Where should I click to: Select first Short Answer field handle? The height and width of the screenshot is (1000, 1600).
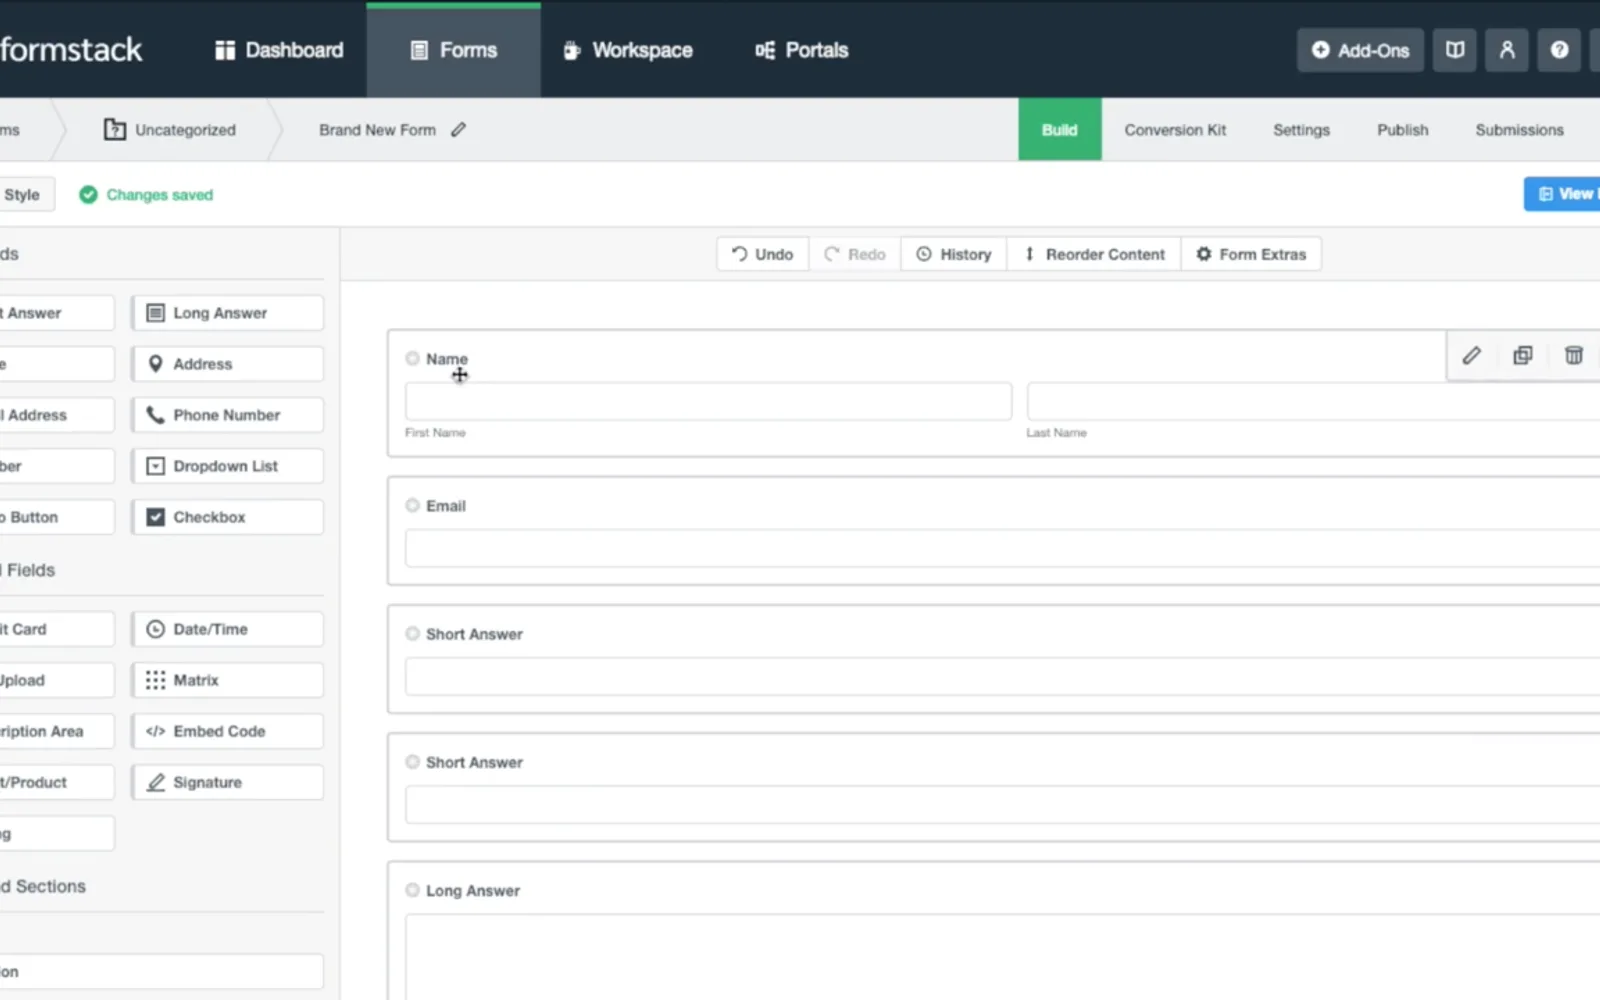click(412, 633)
